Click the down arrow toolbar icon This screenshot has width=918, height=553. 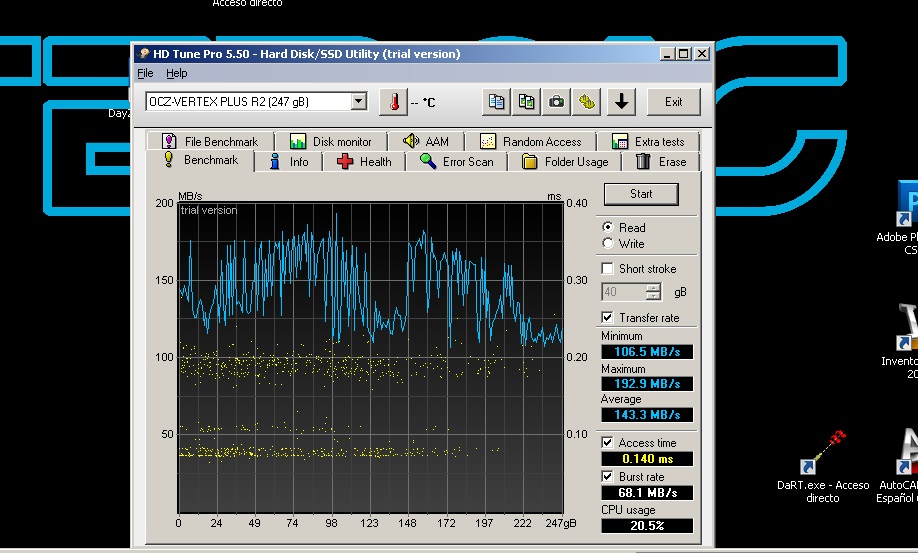pos(622,101)
